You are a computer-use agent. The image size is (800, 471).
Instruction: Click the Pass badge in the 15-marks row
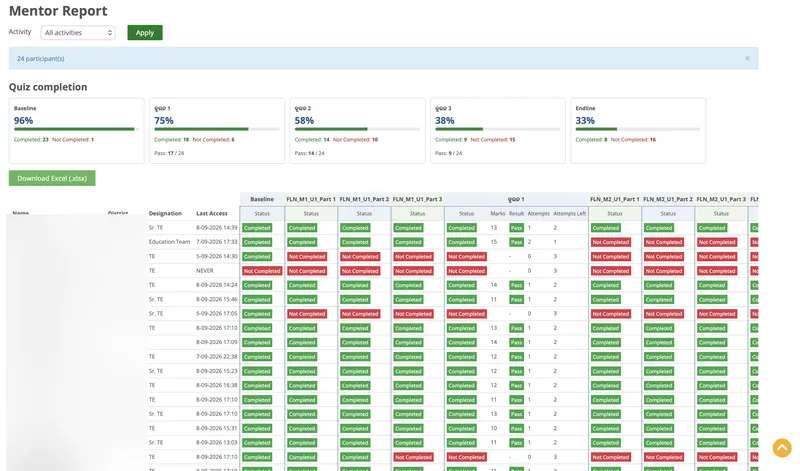click(x=516, y=242)
